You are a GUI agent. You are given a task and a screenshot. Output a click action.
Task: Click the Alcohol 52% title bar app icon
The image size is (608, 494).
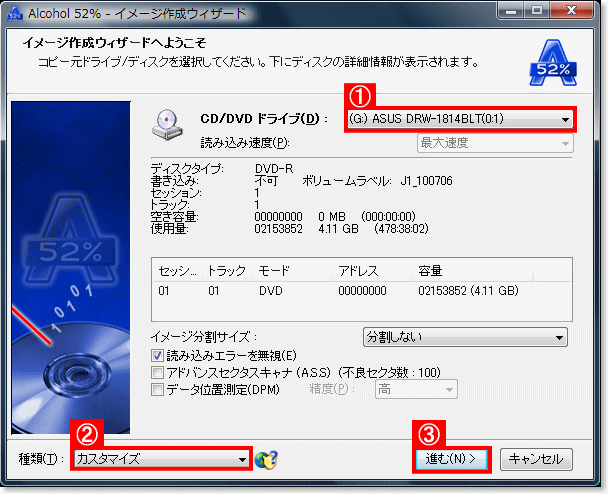coord(15,14)
